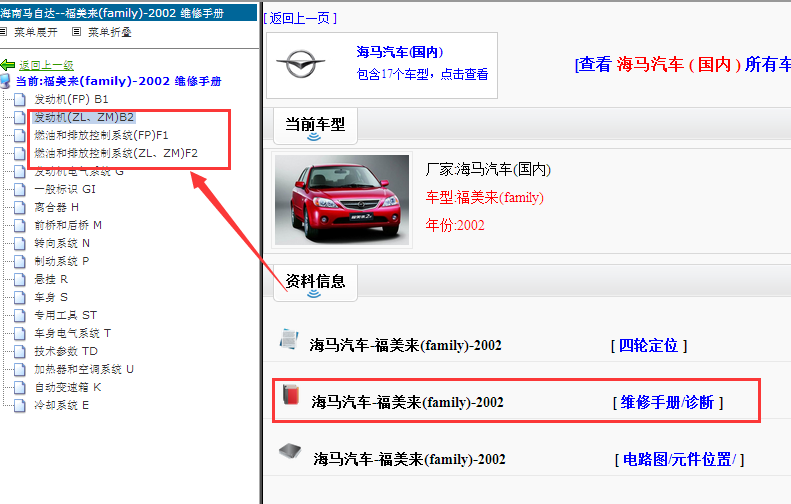Screen dimensions: 791x504
Task: Click document icon in 四轮定位 row
Action: tap(289, 339)
